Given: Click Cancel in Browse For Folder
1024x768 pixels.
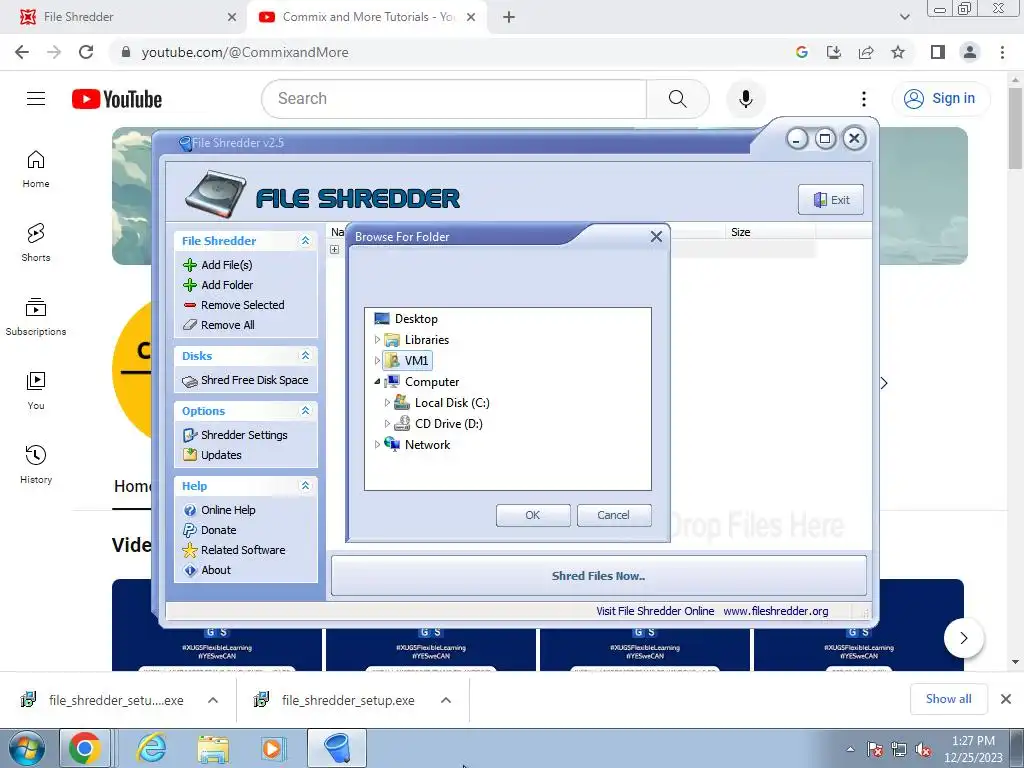Looking at the screenshot, I should tap(614, 515).
